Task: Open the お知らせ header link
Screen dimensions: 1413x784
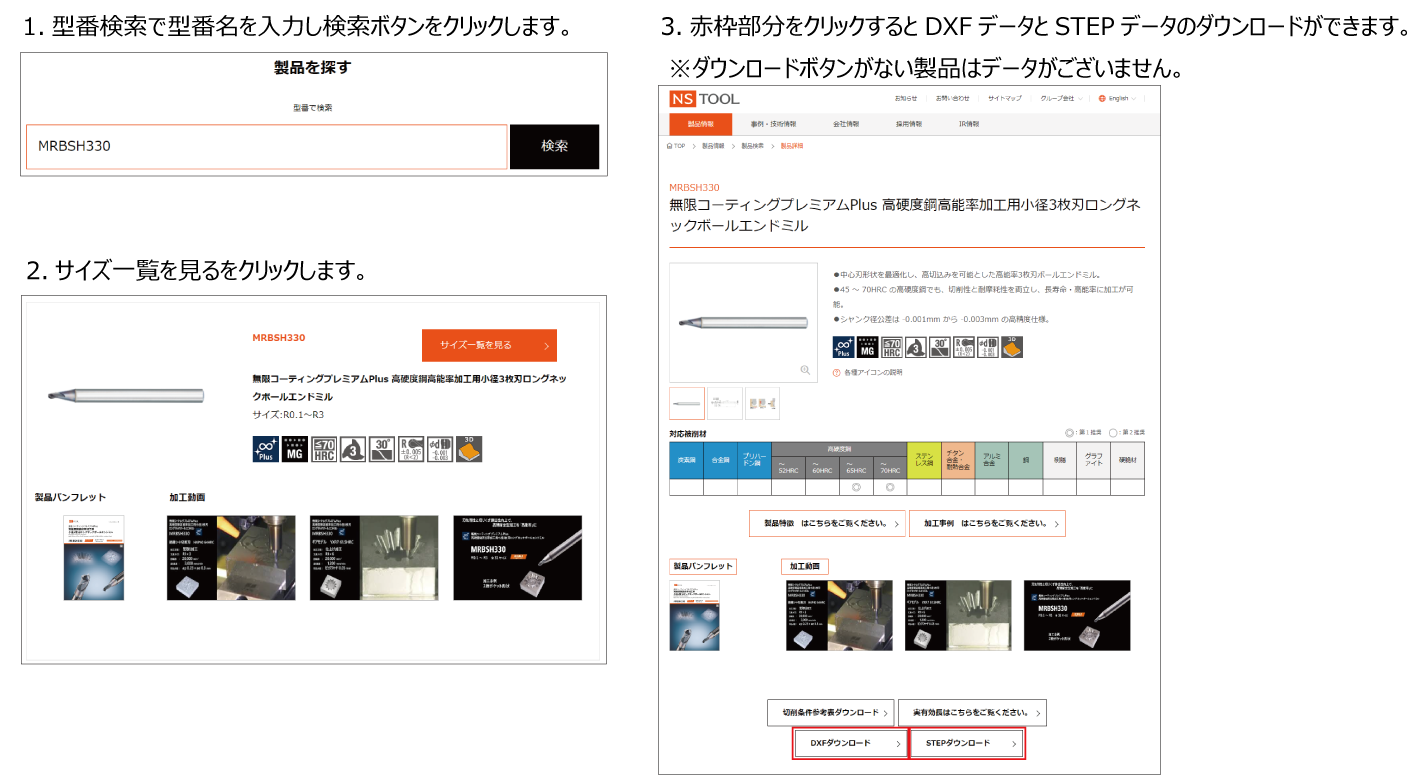Action: 906,98
